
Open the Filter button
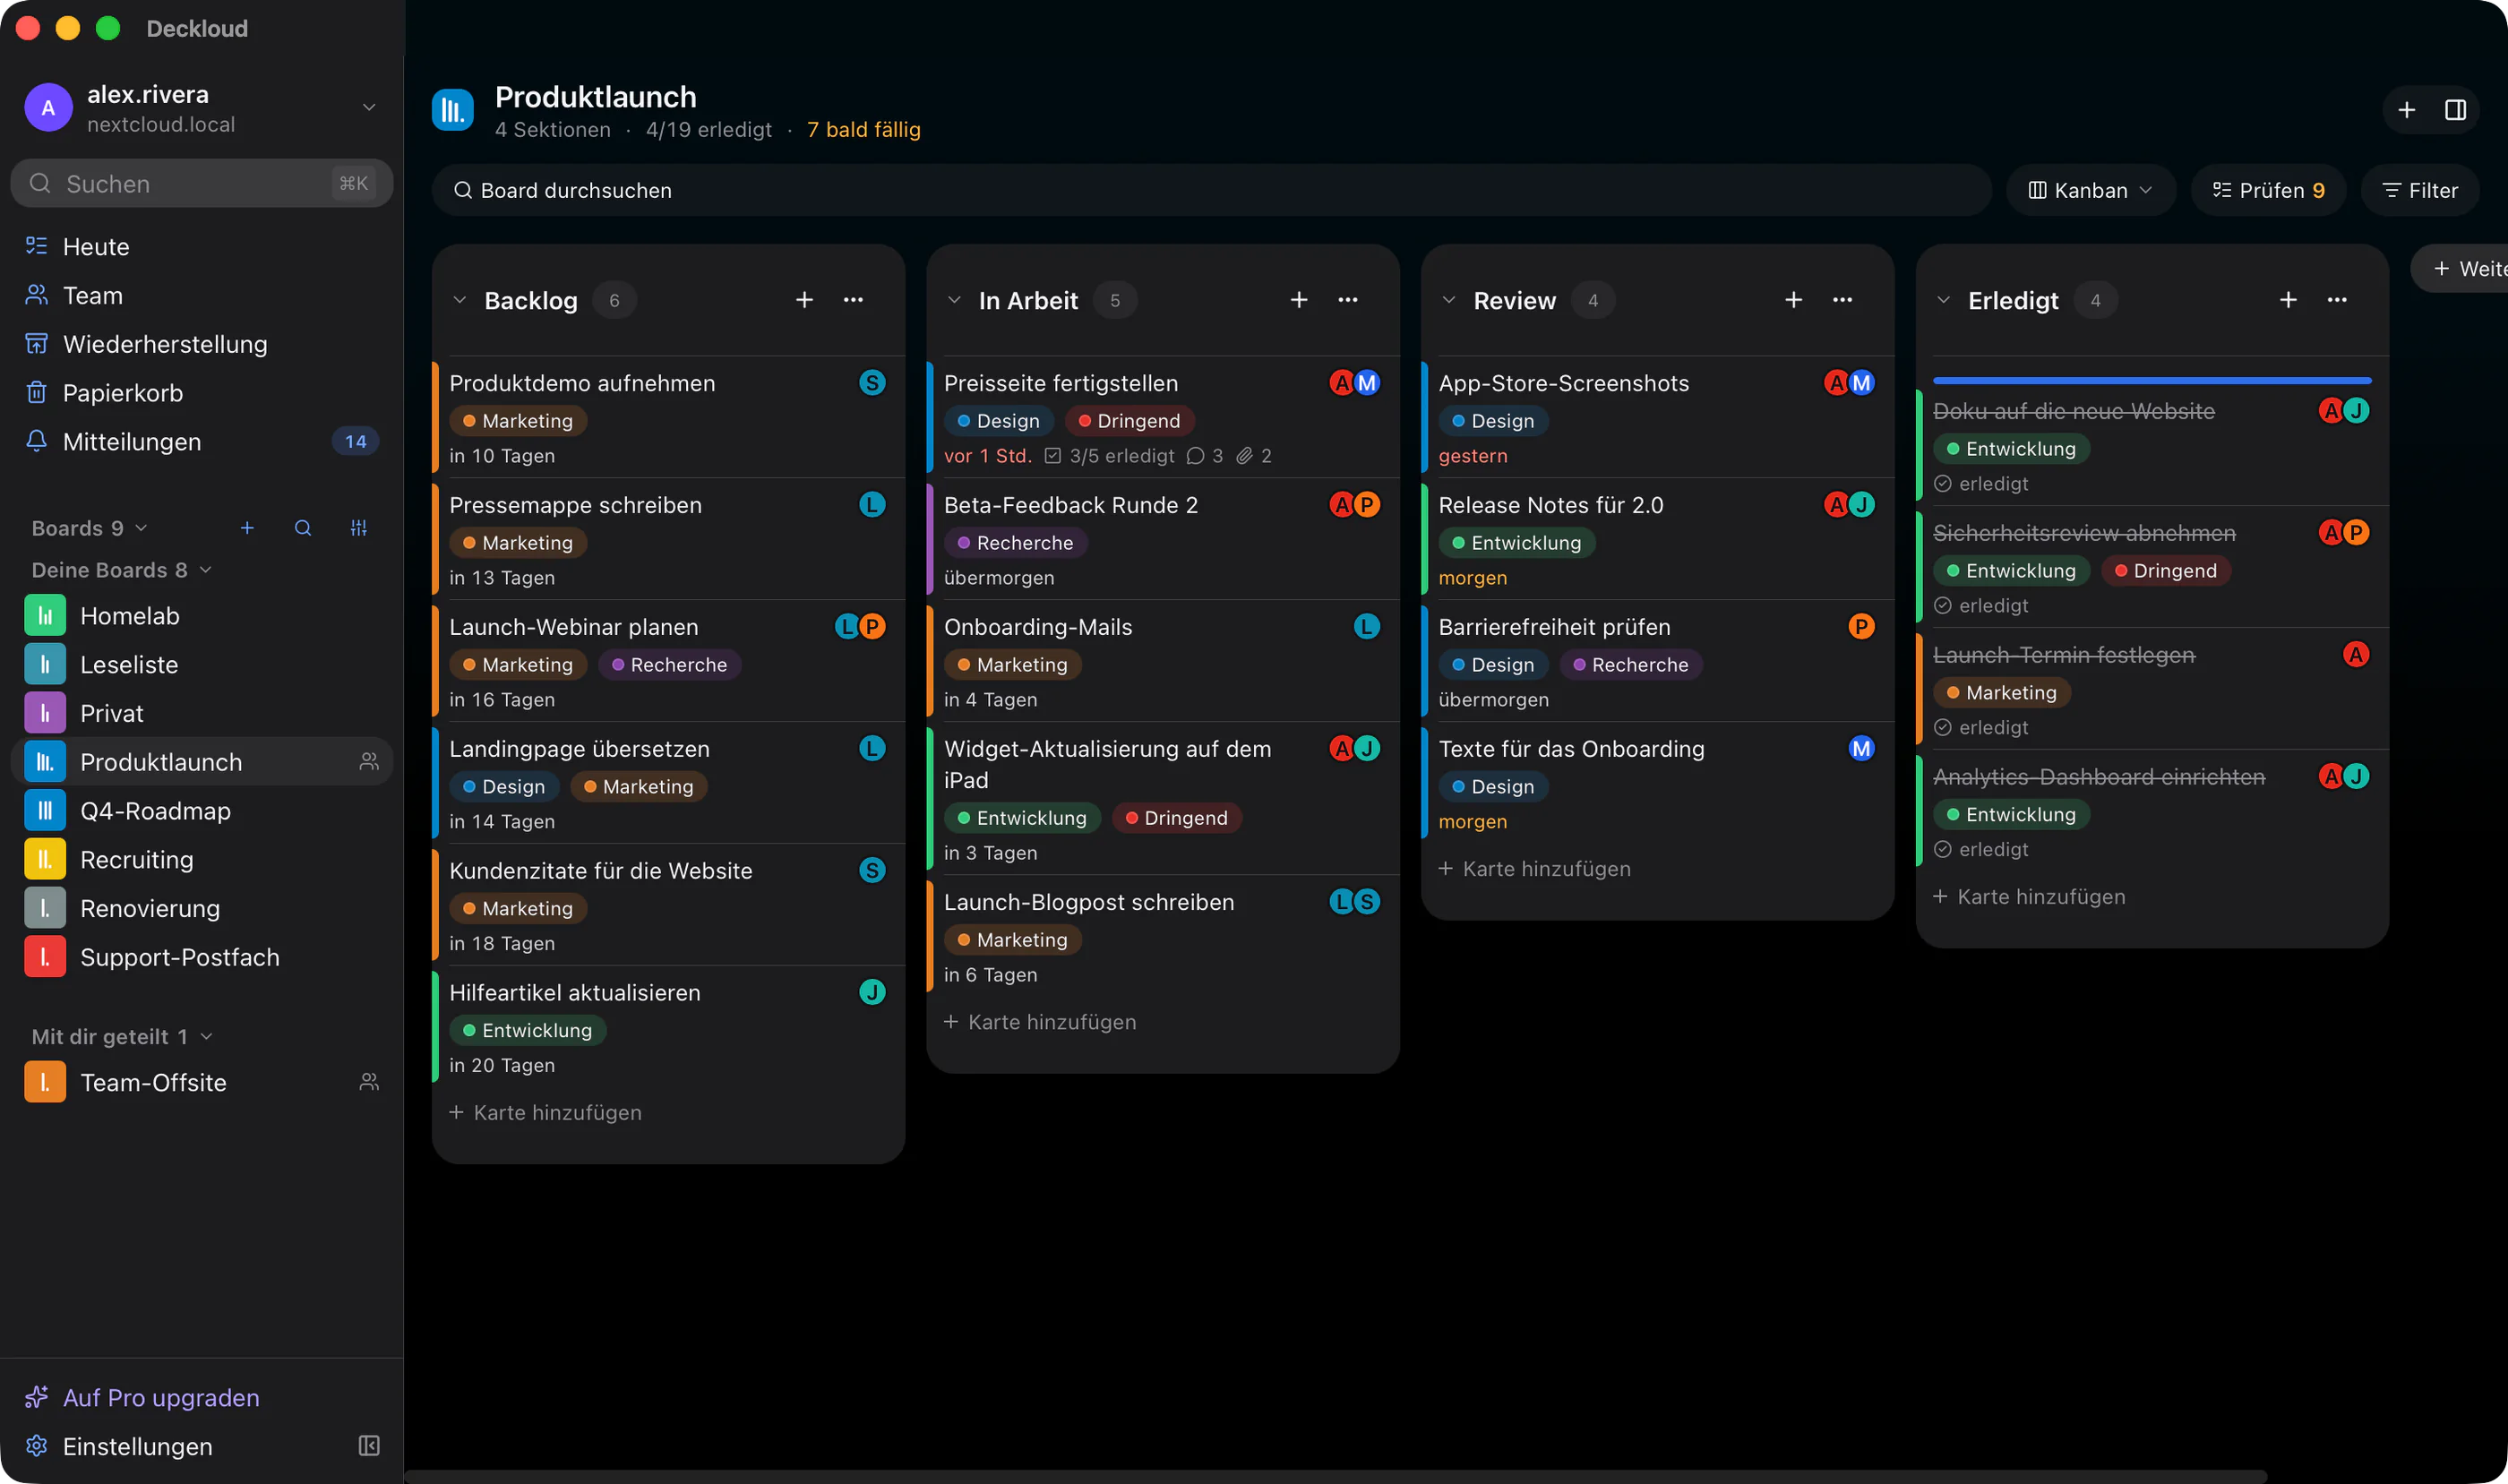(x=2420, y=190)
